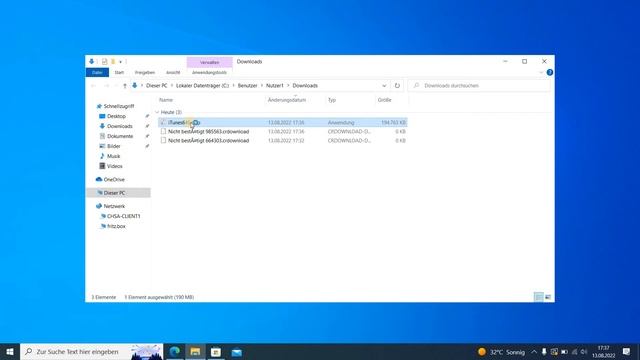Sort by the Name column header
Screen dimensions: 640x360
click(x=166, y=100)
